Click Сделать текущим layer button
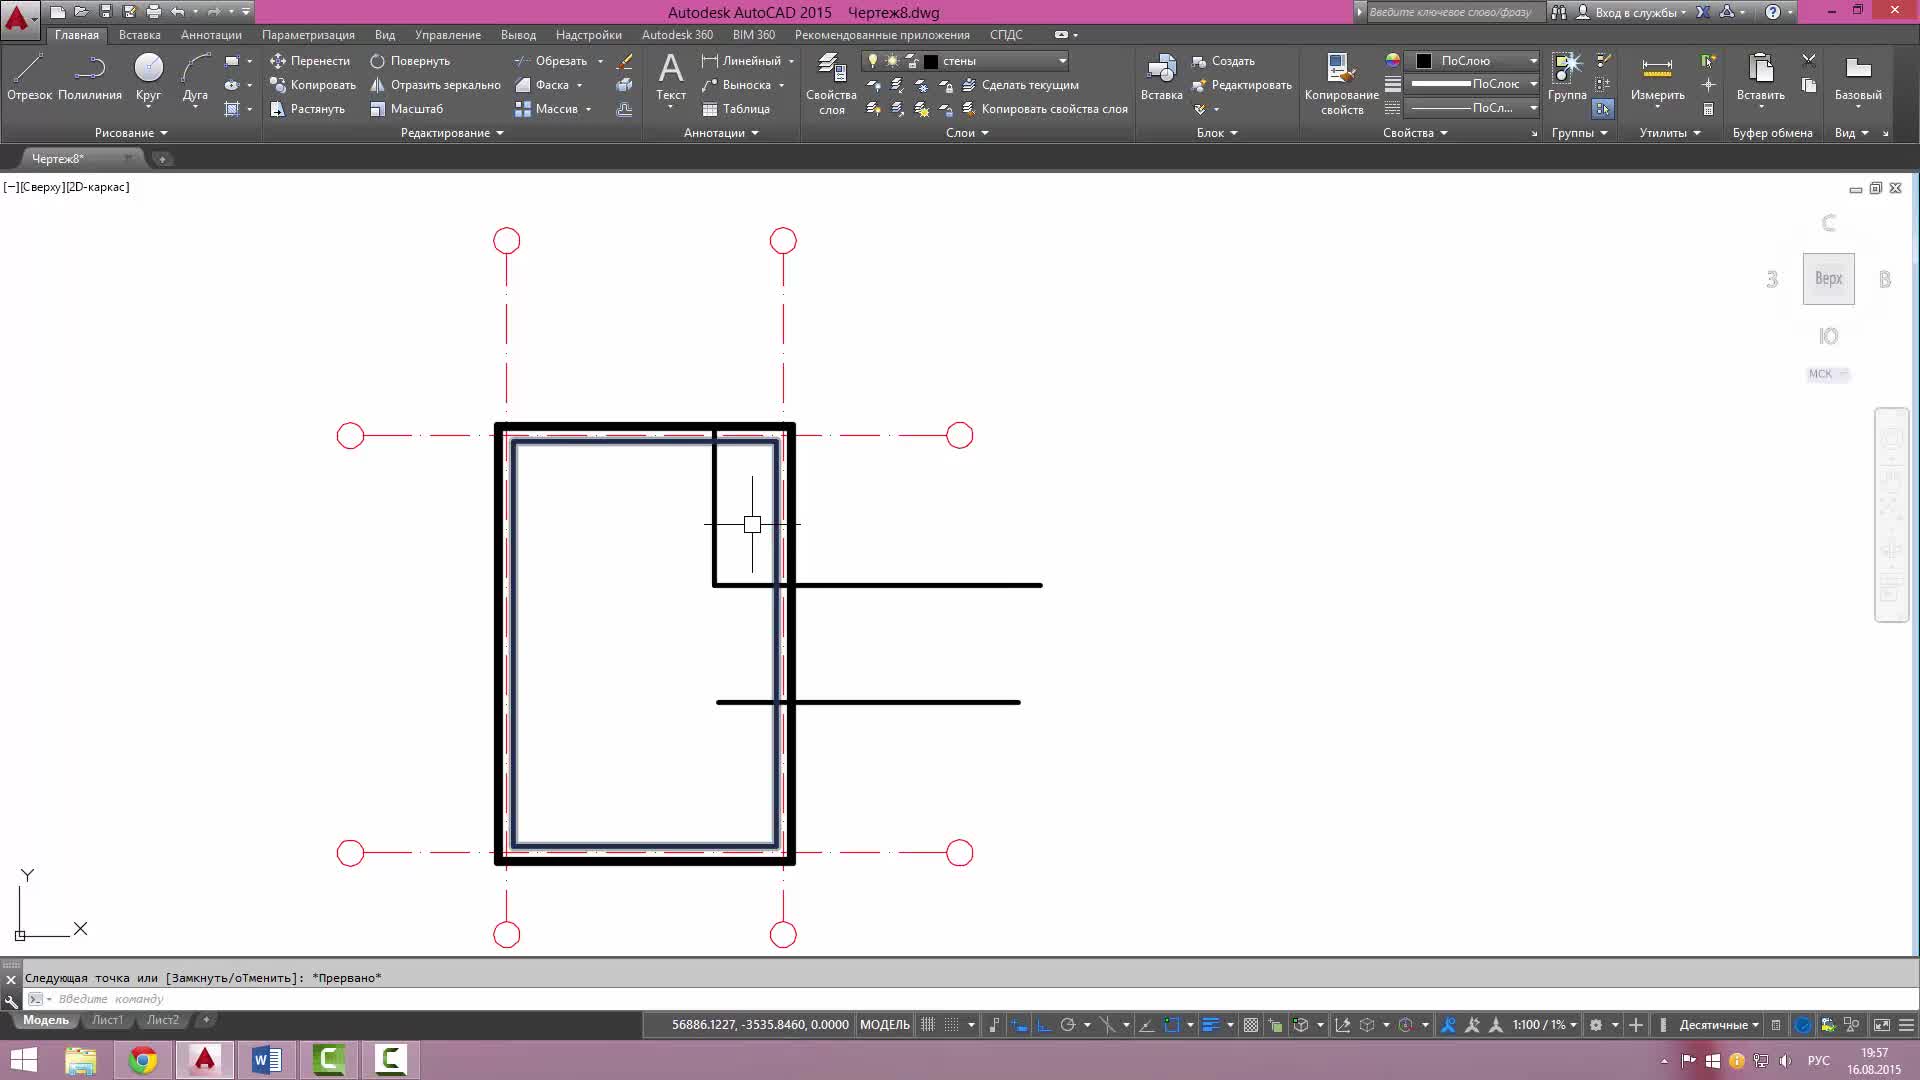The width and height of the screenshot is (1920, 1080). tap(1020, 85)
